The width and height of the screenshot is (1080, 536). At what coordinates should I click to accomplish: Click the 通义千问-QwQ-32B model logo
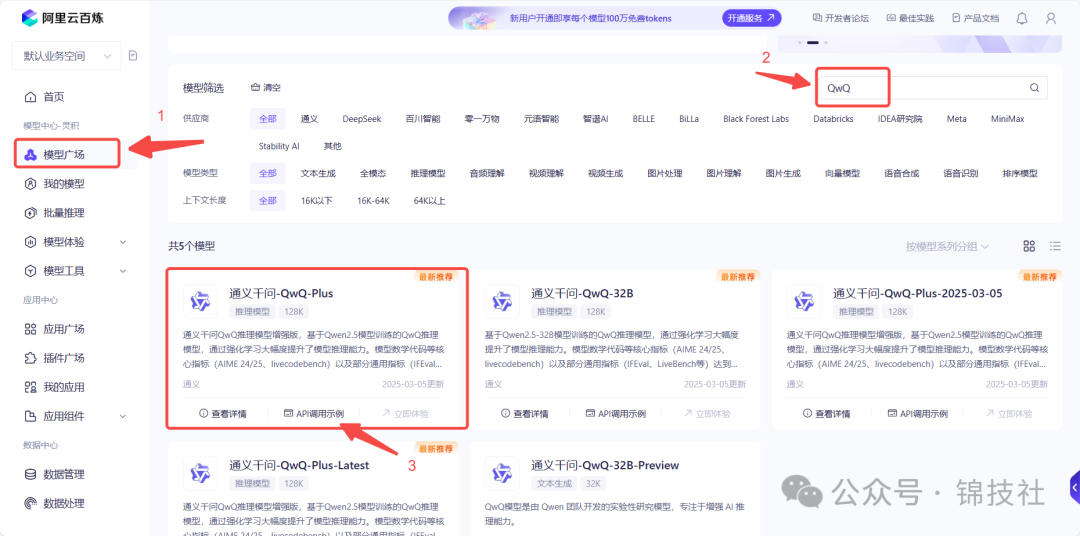pos(502,301)
